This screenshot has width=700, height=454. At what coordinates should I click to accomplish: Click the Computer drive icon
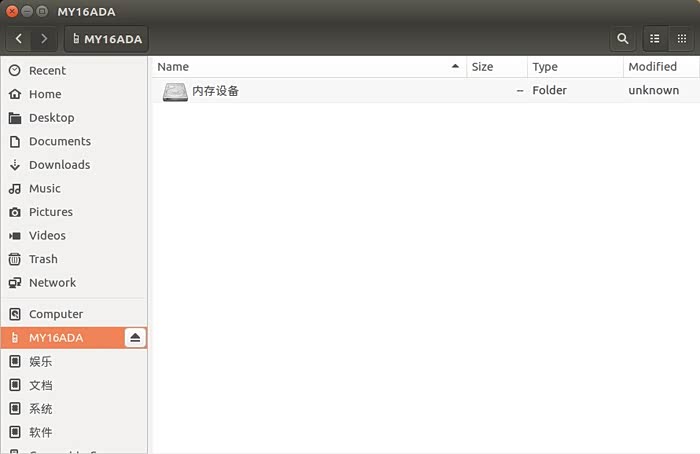coord(15,314)
